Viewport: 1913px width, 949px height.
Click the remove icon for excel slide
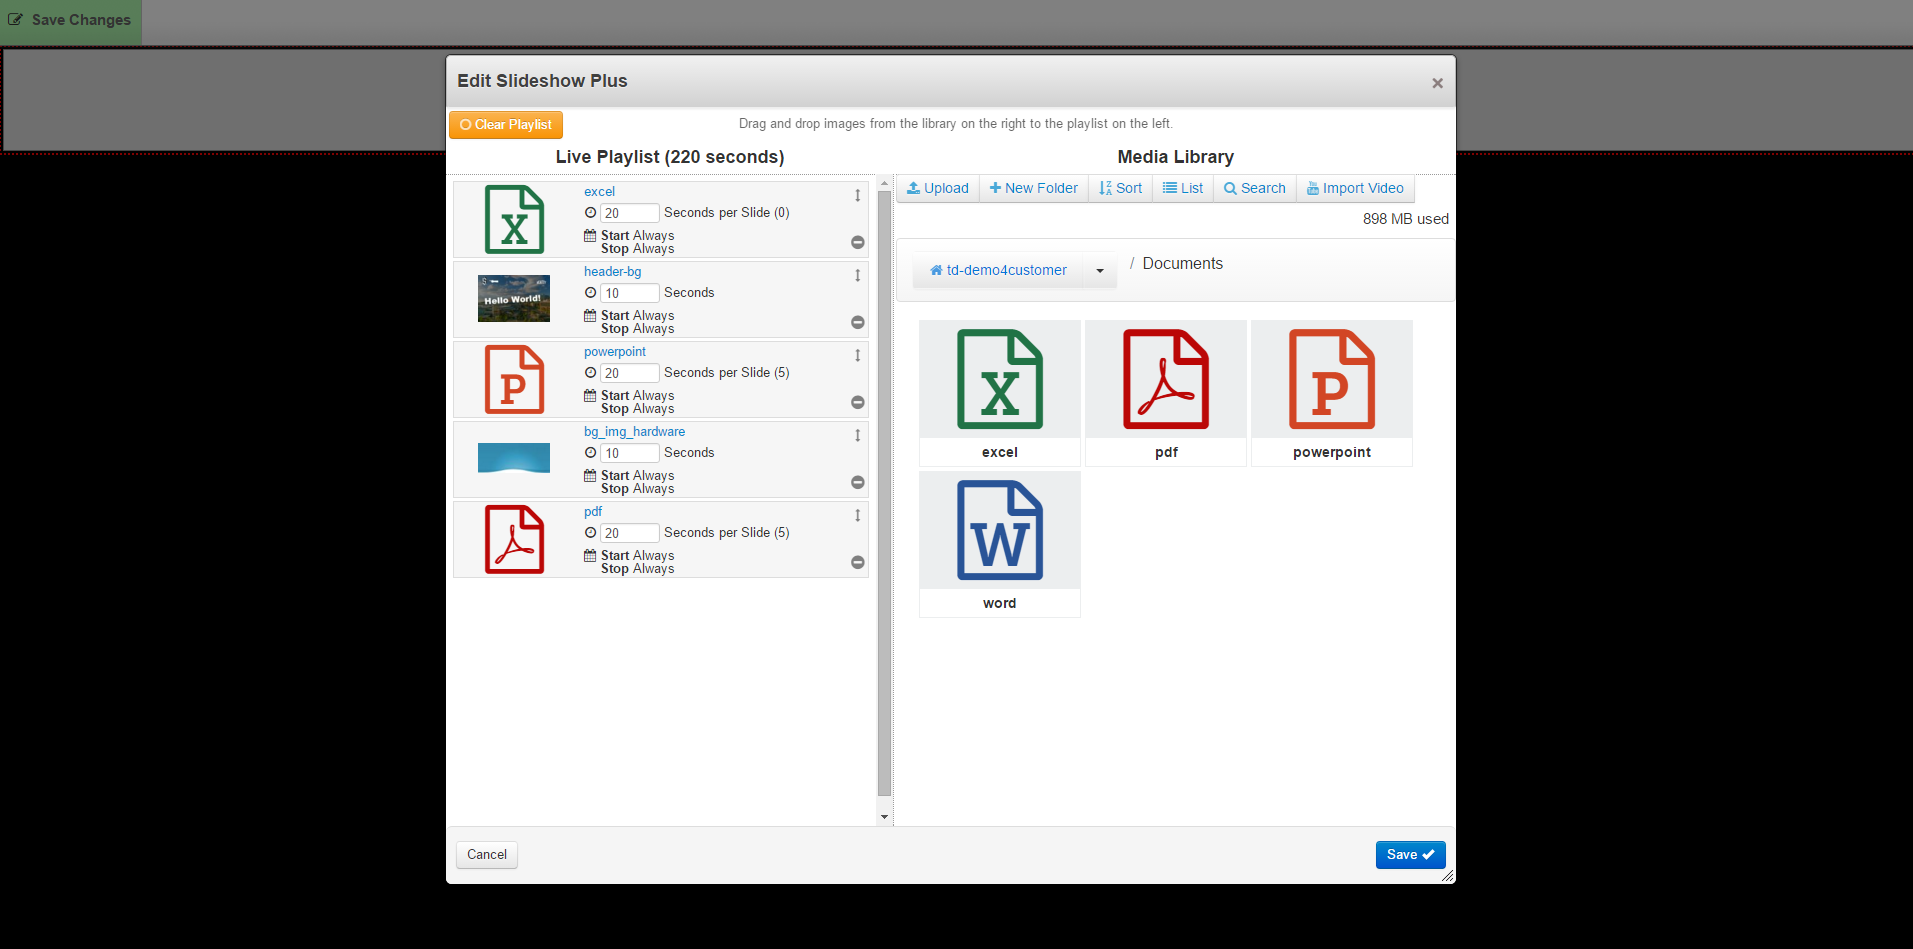857,242
